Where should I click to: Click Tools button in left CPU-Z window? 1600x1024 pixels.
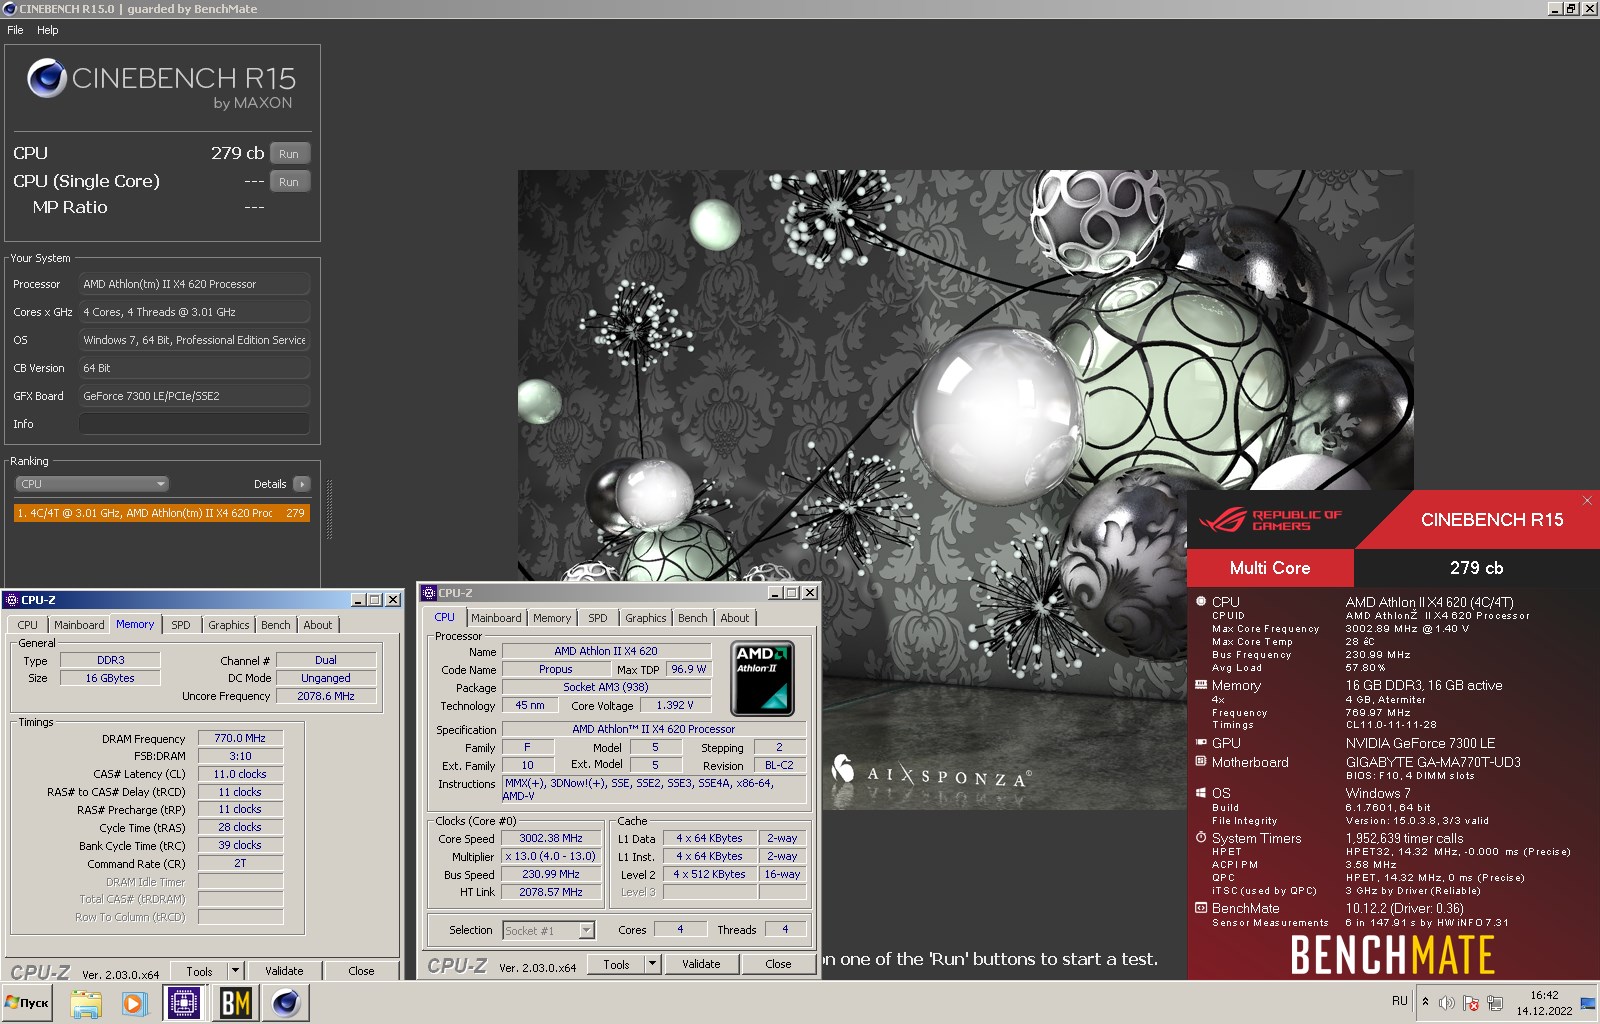199,971
